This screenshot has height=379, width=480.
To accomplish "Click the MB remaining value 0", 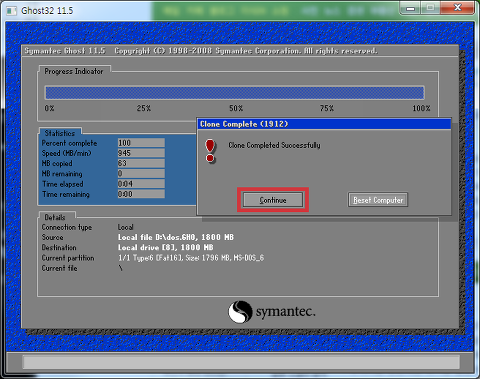I will coord(141,174).
